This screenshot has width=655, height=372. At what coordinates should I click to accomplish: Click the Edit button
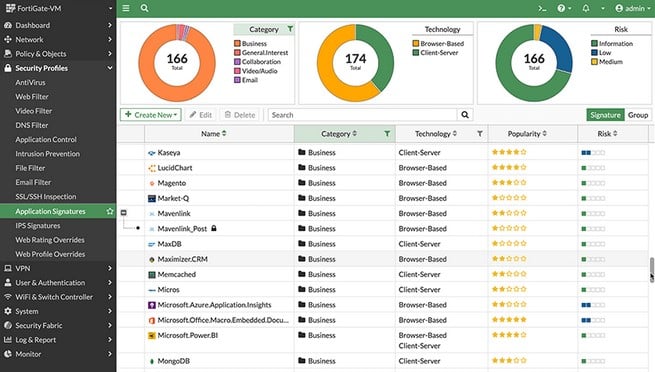pyautogui.click(x=201, y=115)
